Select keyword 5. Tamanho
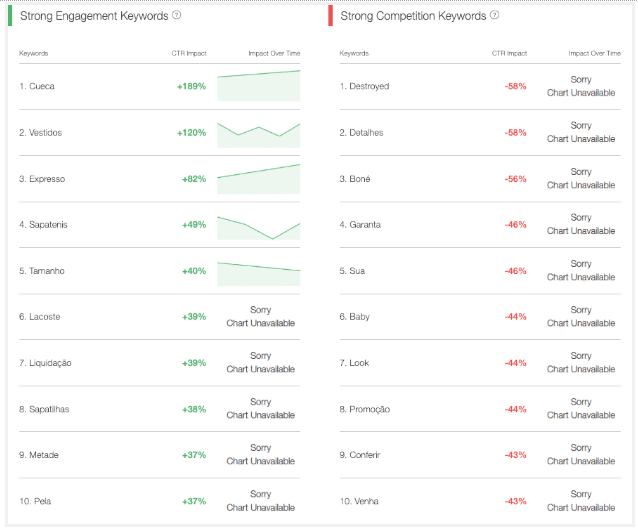638x529 pixels. pos(42,271)
